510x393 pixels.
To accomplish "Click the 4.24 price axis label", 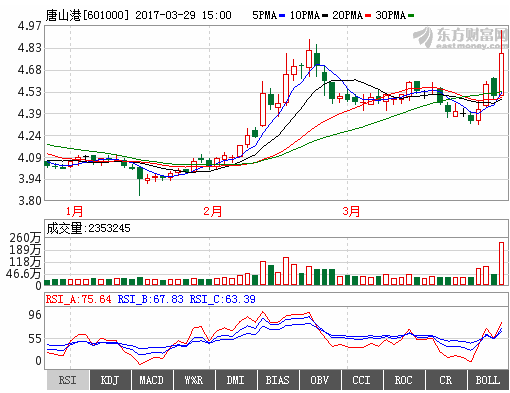I will point(30,136).
